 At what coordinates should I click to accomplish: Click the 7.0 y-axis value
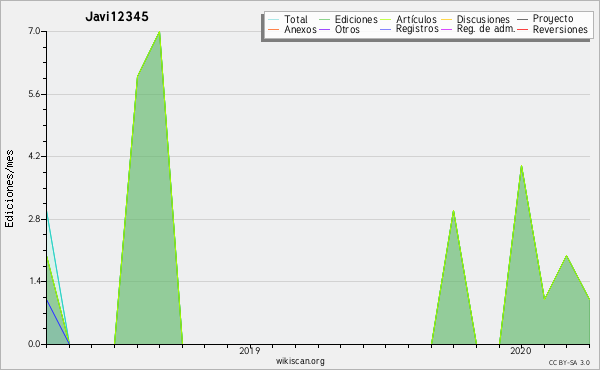[x=34, y=31]
